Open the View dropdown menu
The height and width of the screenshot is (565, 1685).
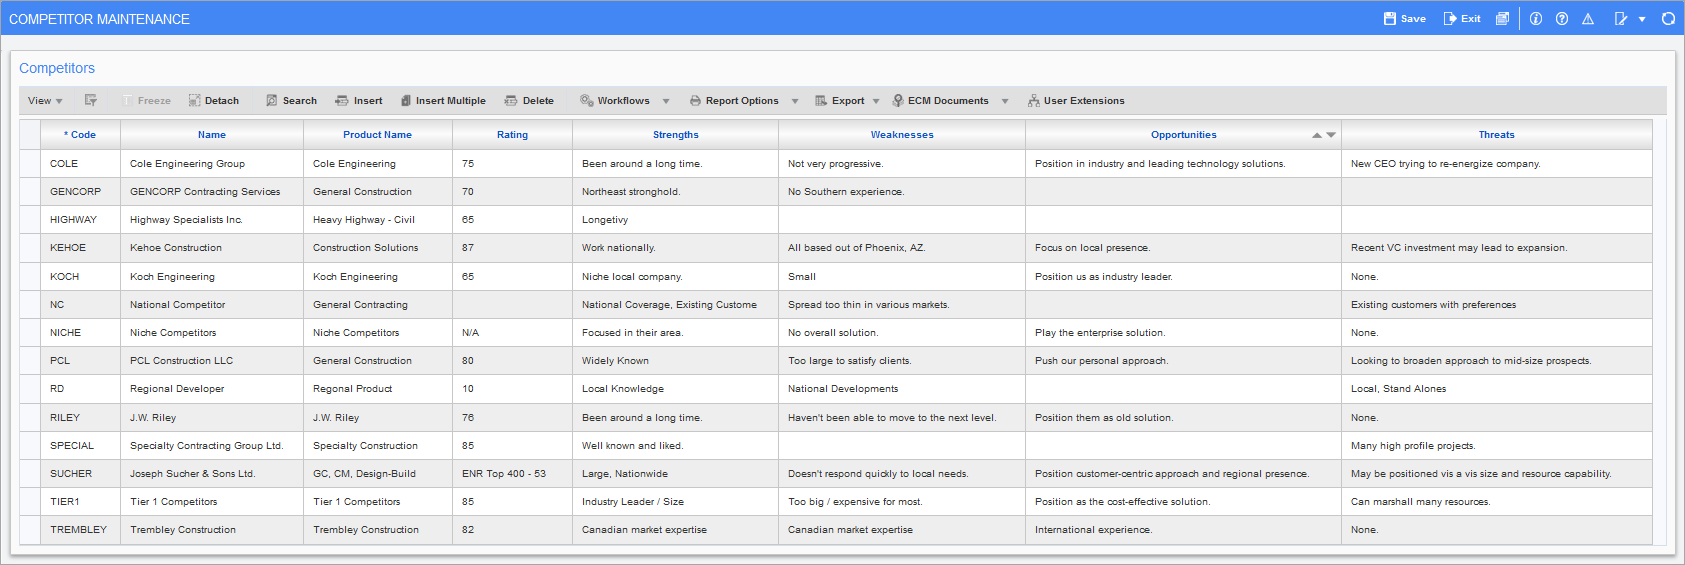pyautogui.click(x=45, y=100)
